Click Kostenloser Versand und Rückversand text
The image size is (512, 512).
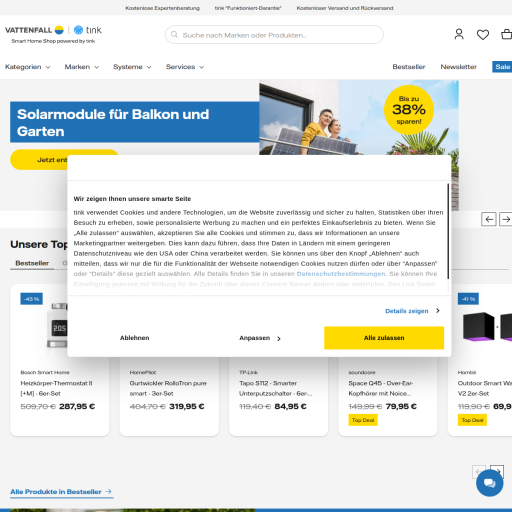345,8
